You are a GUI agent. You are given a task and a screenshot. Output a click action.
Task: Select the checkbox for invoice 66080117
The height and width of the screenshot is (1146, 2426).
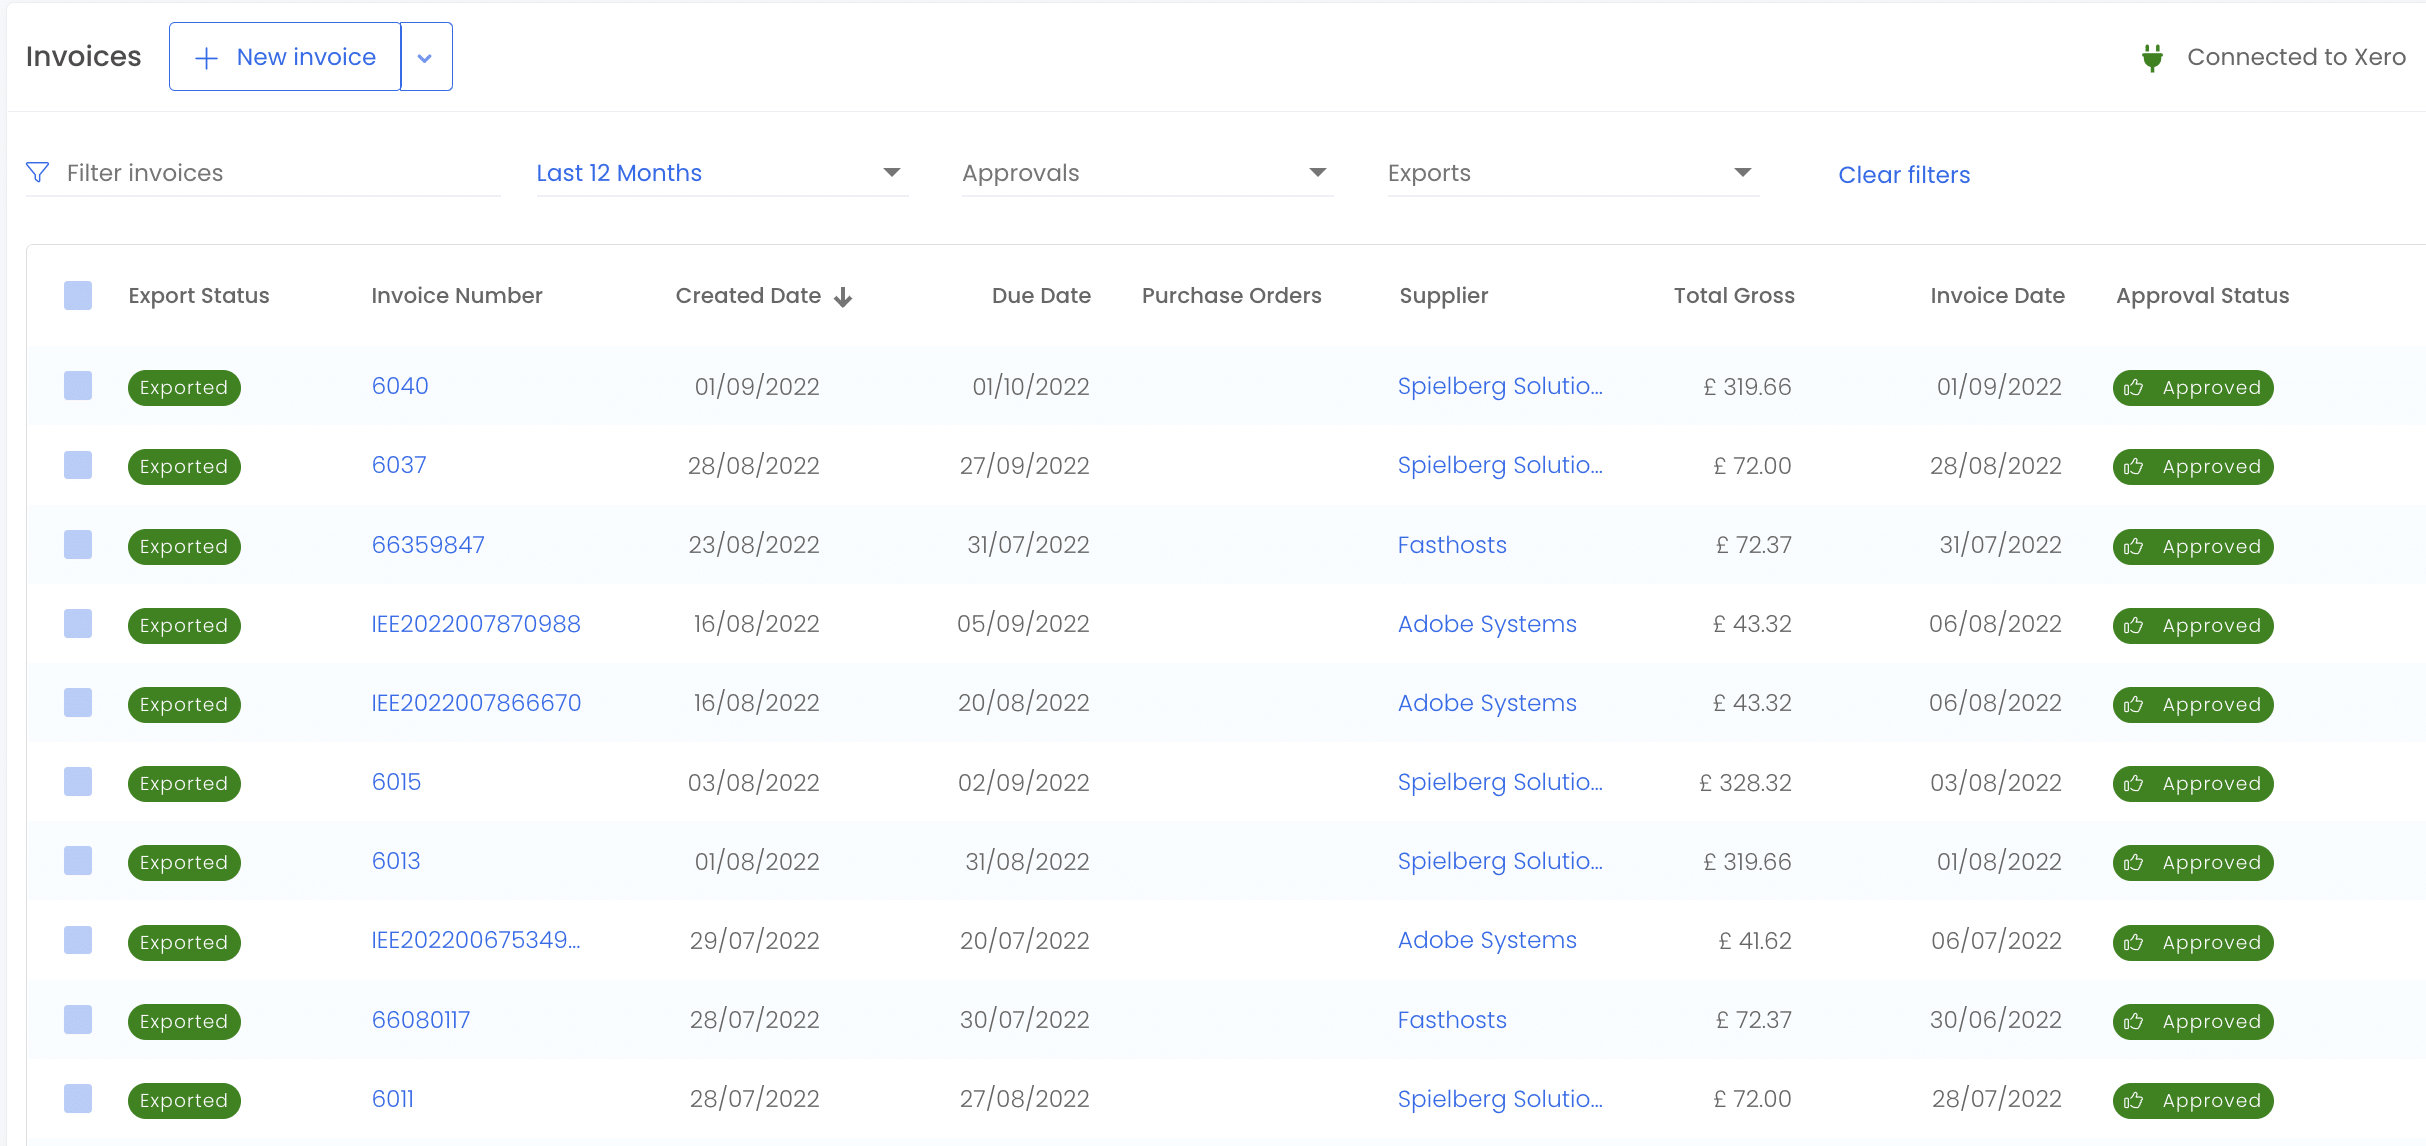tap(78, 1020)
